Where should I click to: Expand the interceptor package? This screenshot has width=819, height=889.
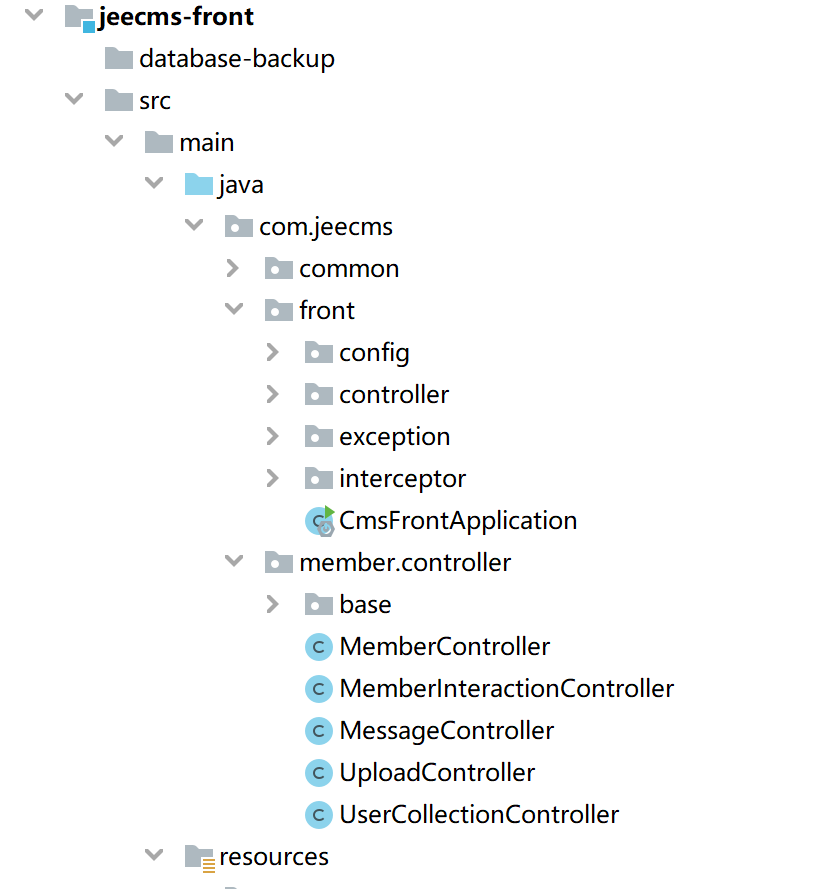(x=273, y=479)
